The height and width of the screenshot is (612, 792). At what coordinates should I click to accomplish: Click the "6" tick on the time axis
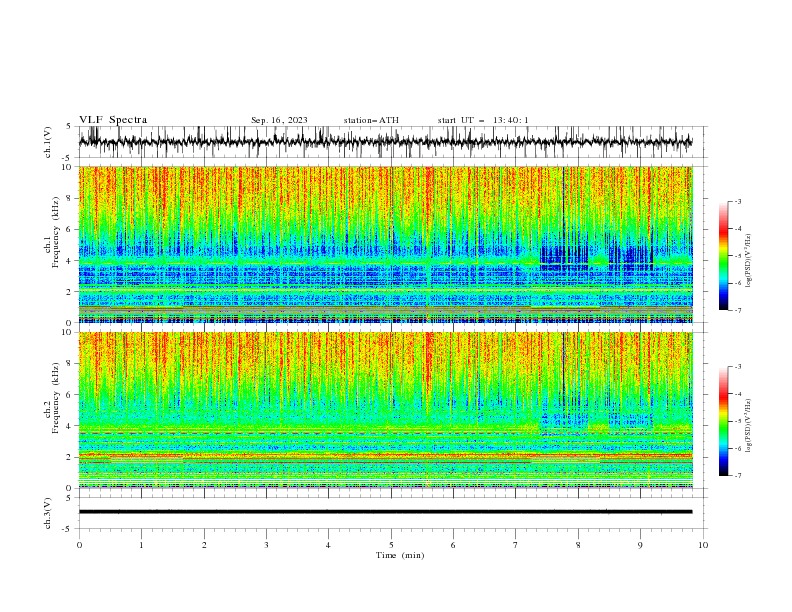[453, 545]
